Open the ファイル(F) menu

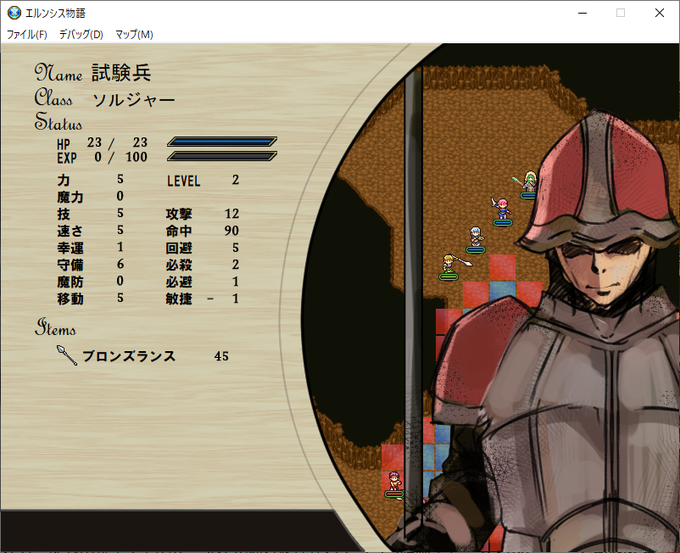(27, 34)
